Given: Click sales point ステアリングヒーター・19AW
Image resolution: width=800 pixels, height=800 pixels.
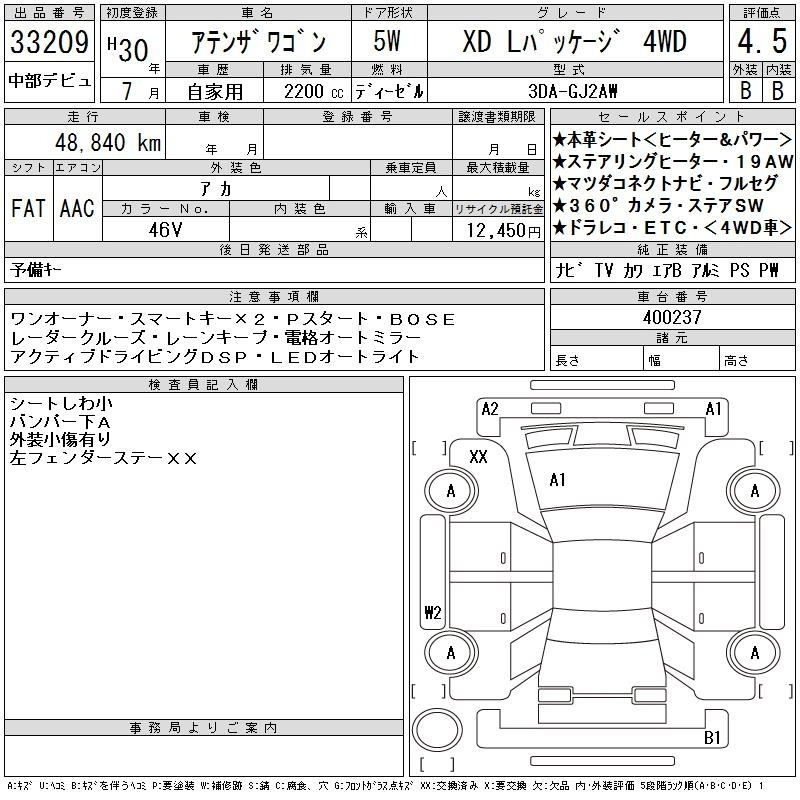Looking at the screenshot, I should coord(672,161).
